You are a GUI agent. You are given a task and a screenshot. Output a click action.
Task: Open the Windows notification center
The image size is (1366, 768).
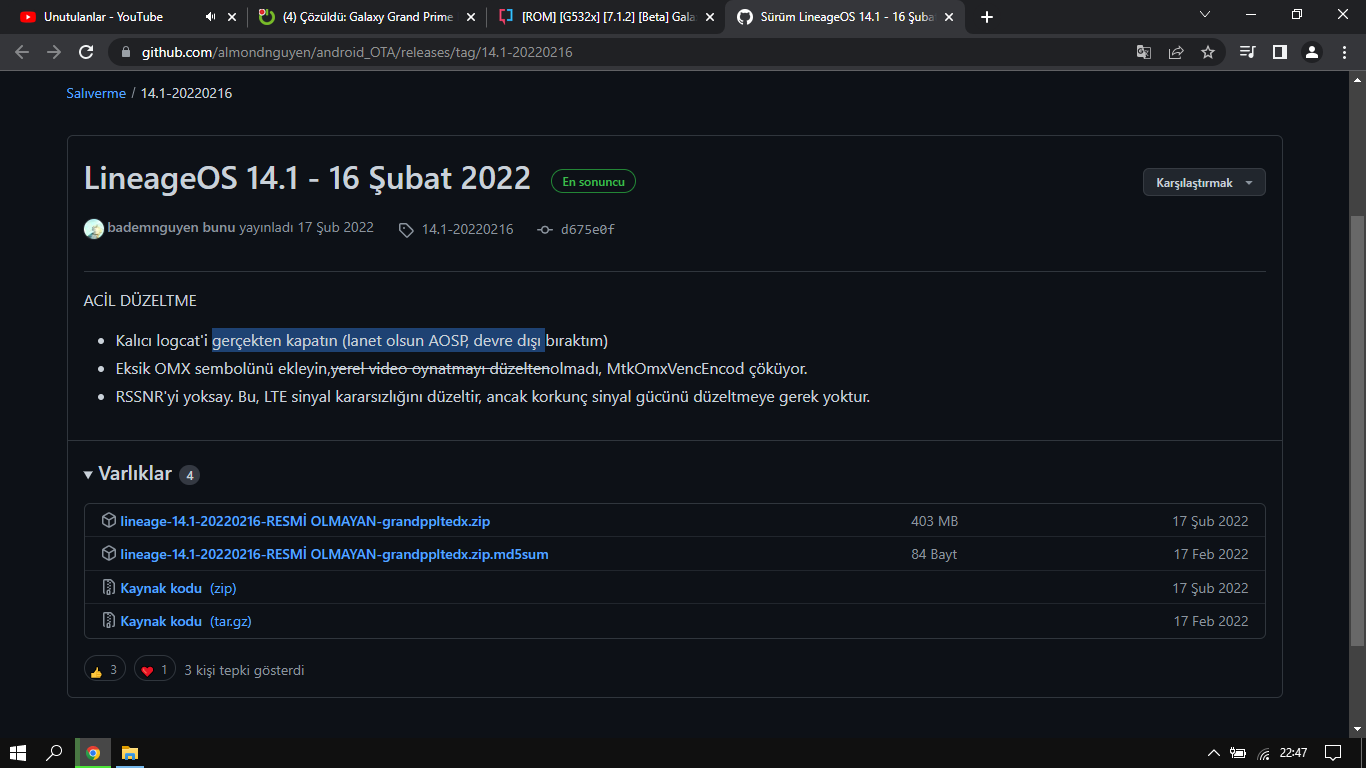tap(1332, 752)
